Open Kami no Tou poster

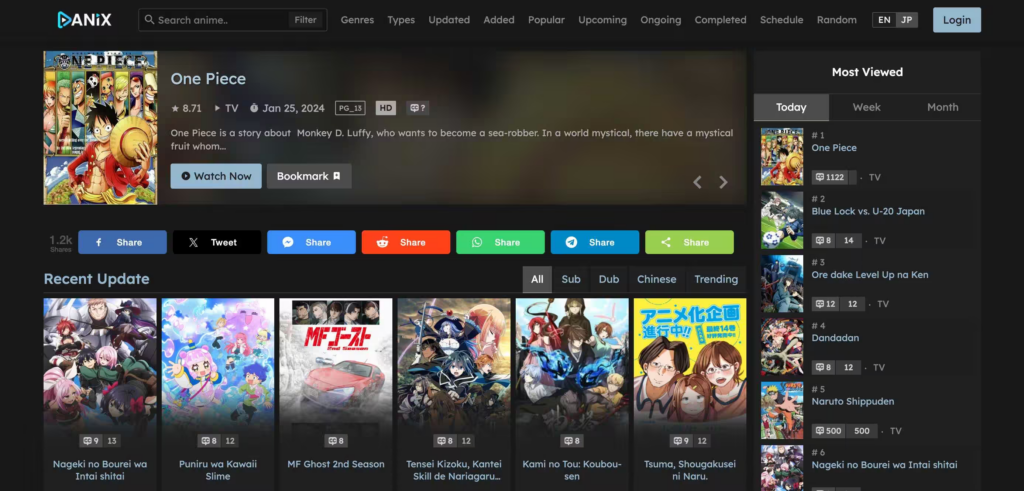coord(572,373)
